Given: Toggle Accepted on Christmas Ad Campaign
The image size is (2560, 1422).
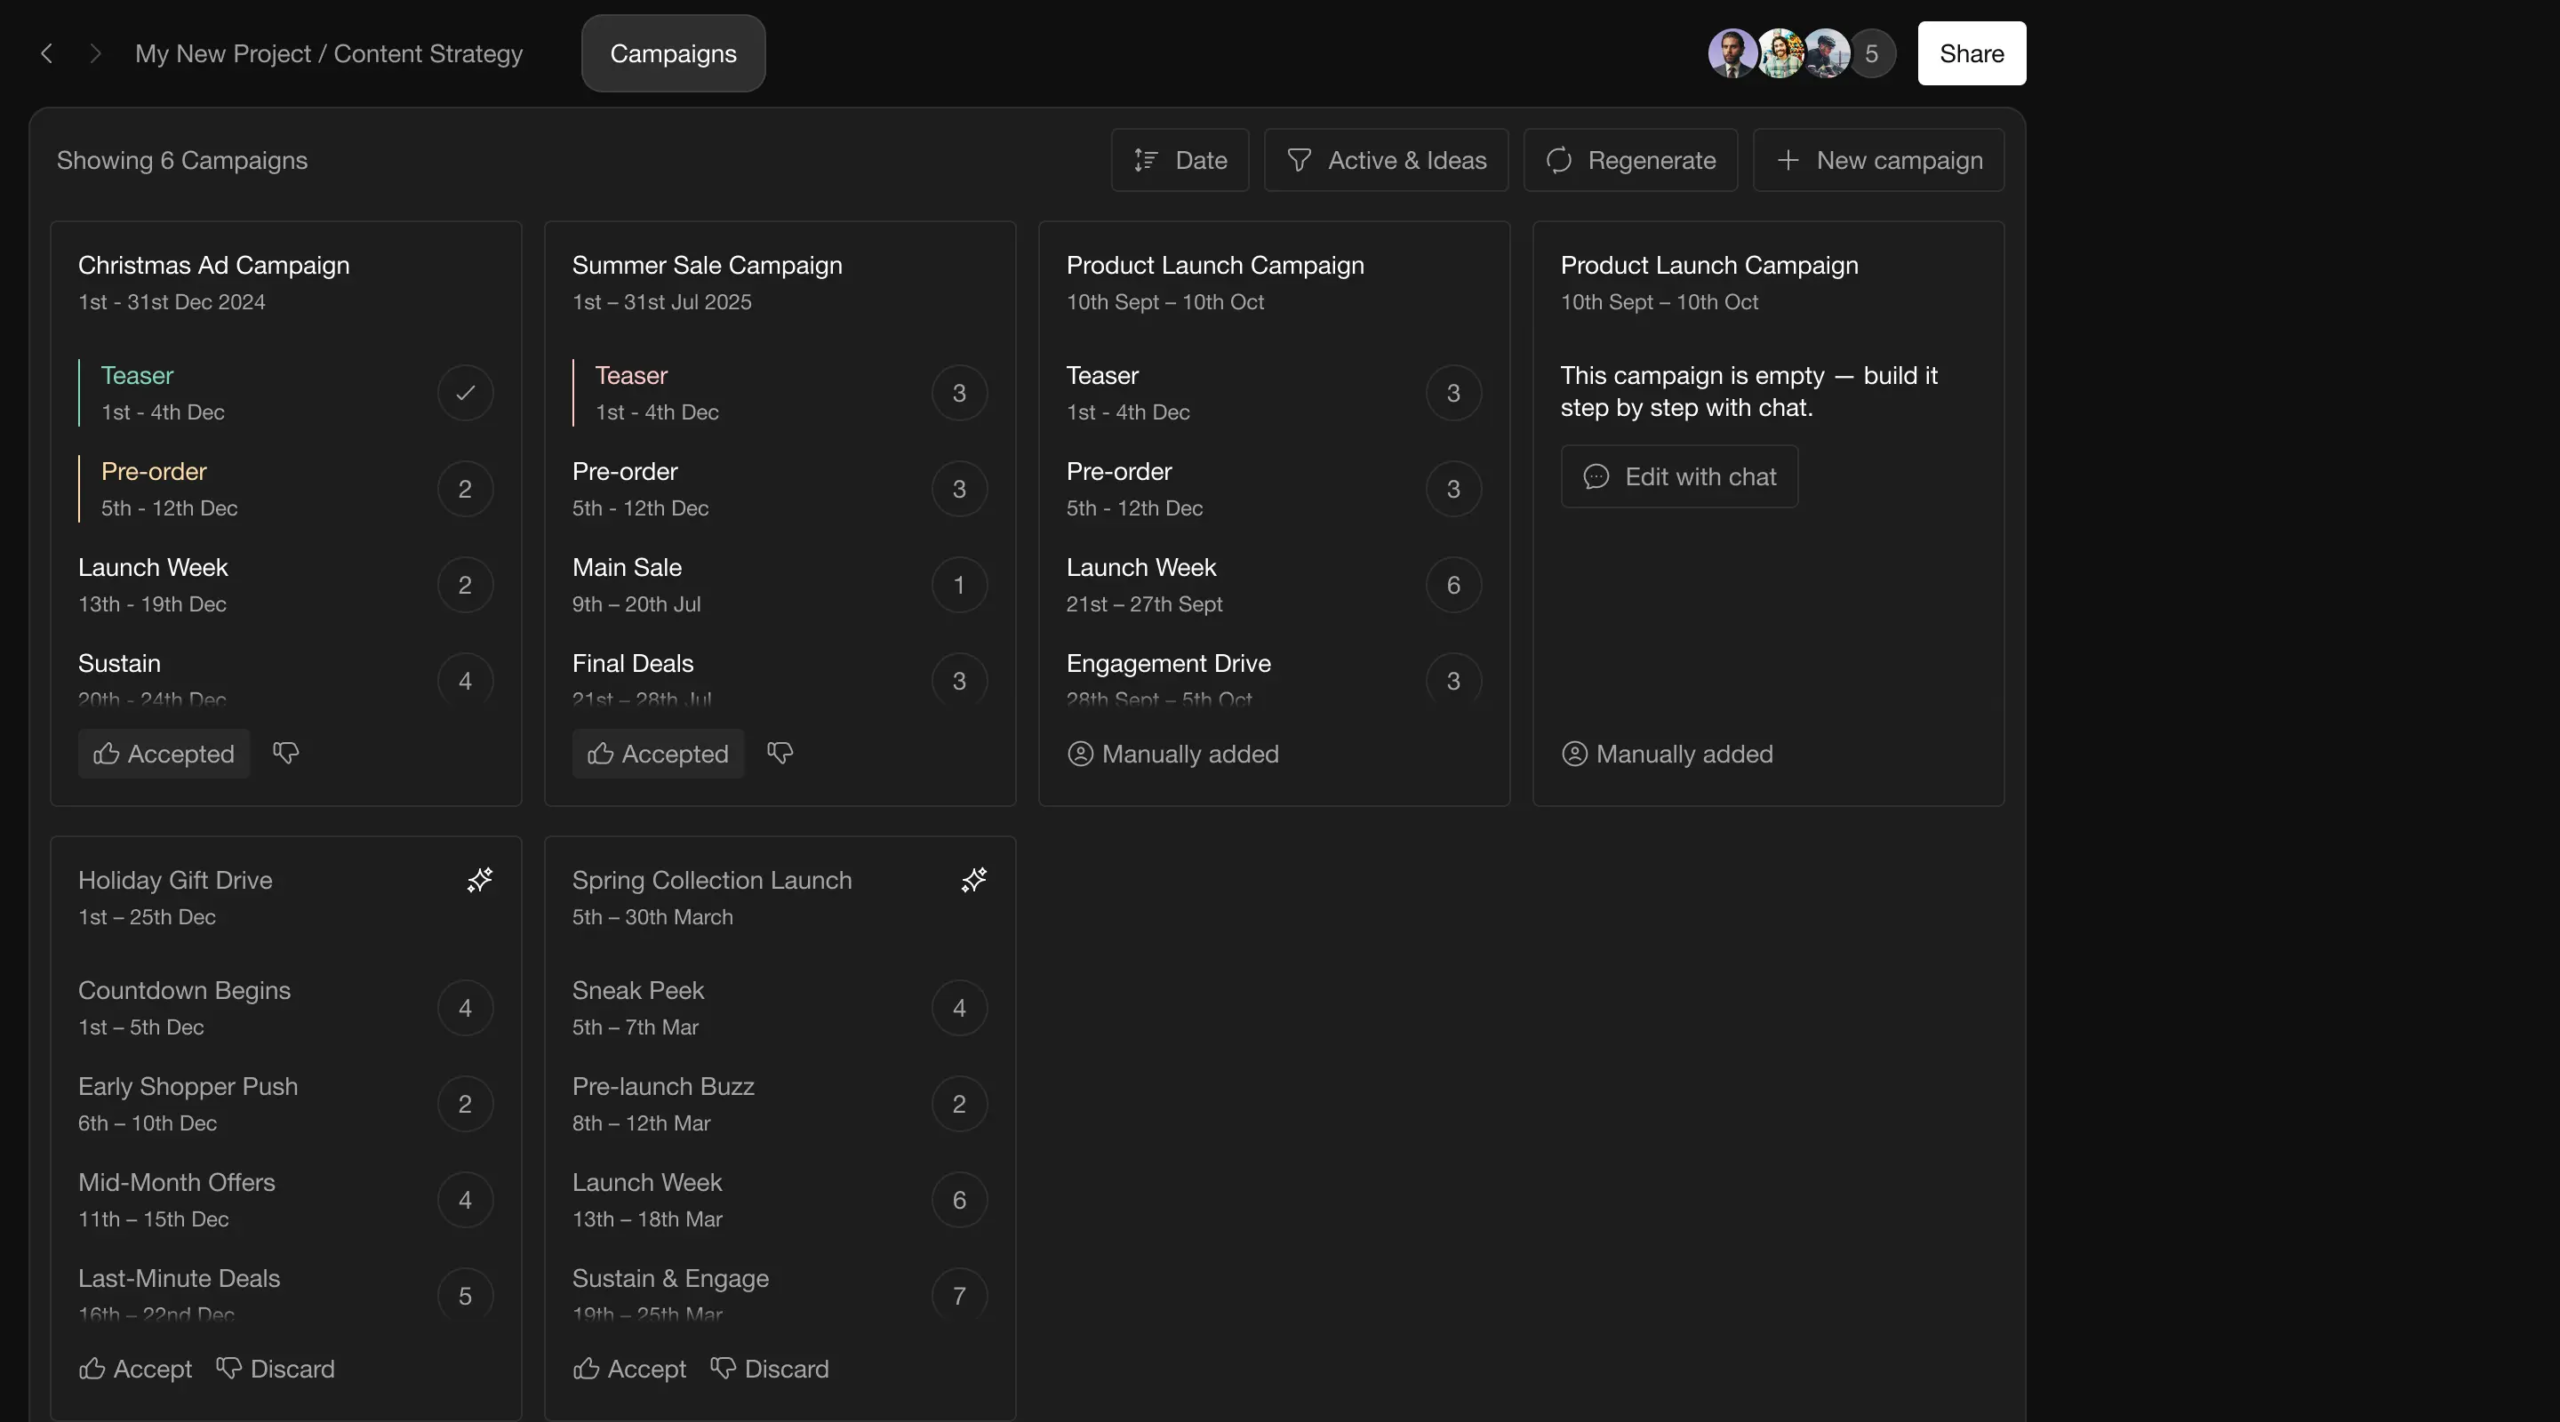Looking at the screenshot, I should 164,754.
